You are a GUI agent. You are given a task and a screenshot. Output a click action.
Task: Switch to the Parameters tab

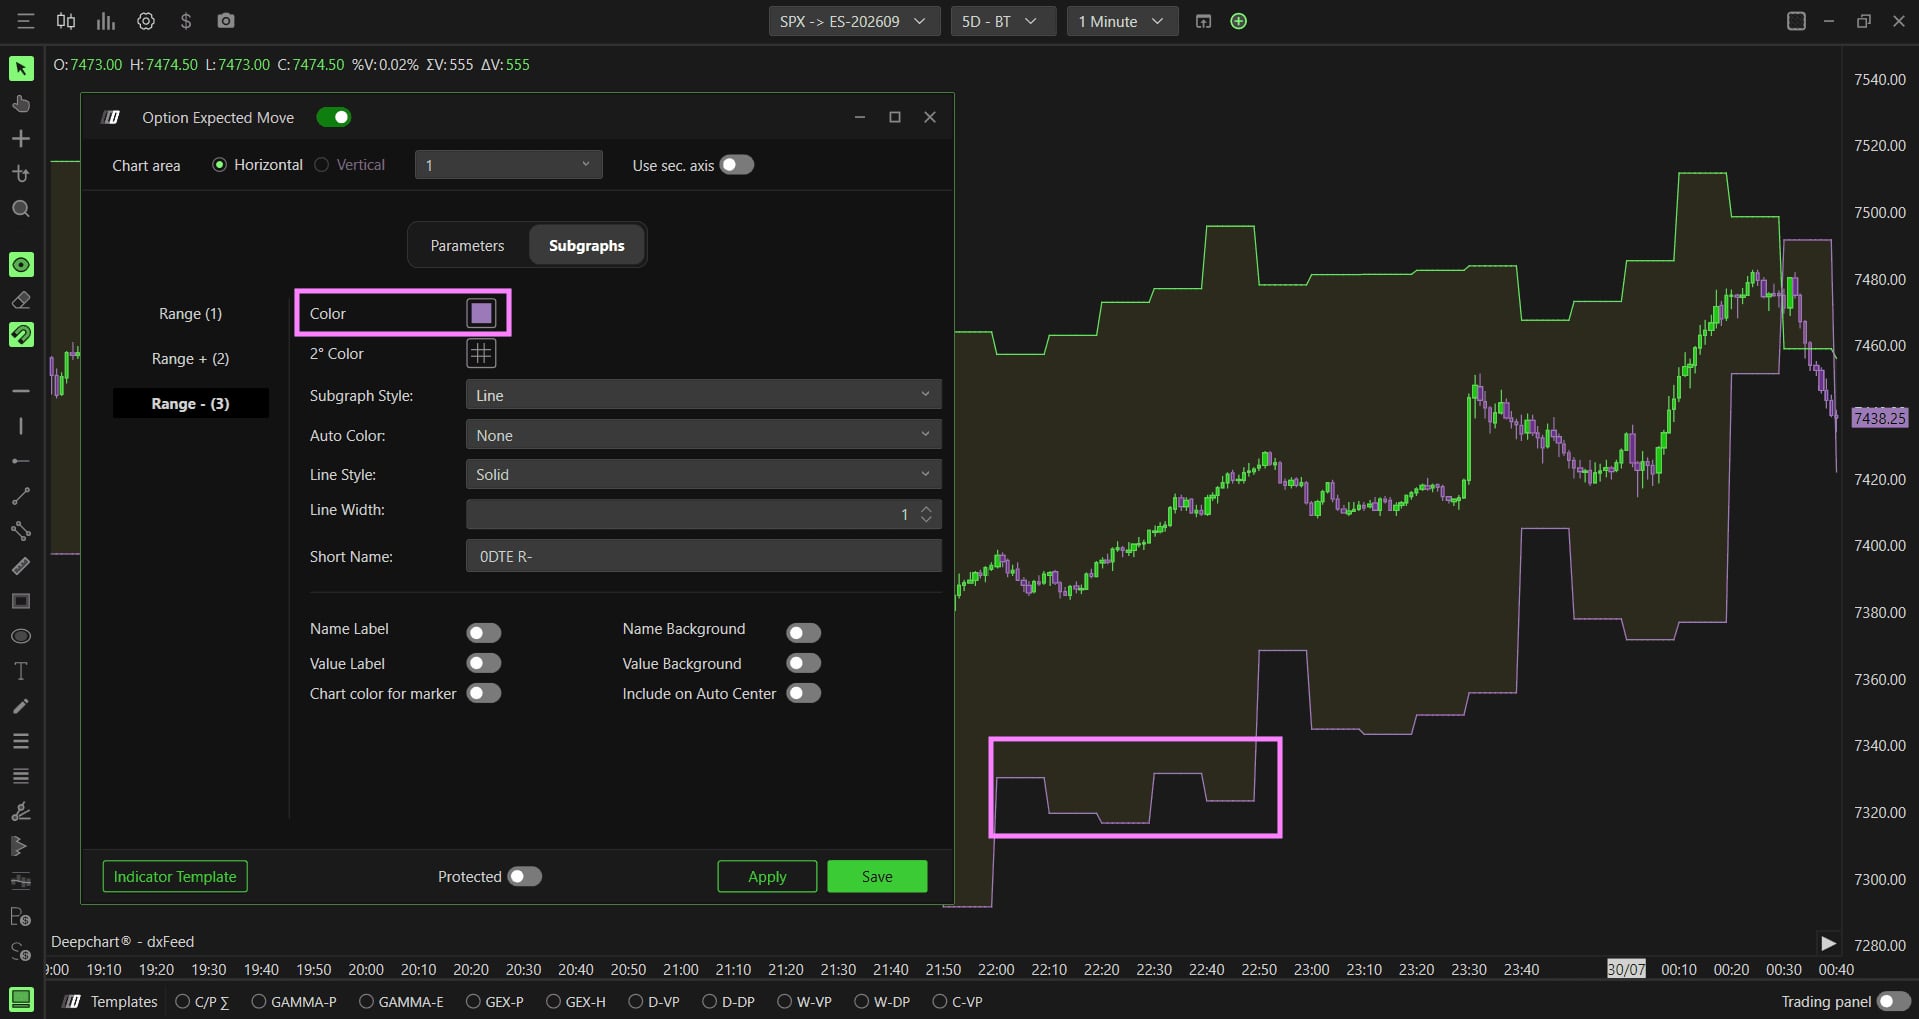tap(467, 245)
